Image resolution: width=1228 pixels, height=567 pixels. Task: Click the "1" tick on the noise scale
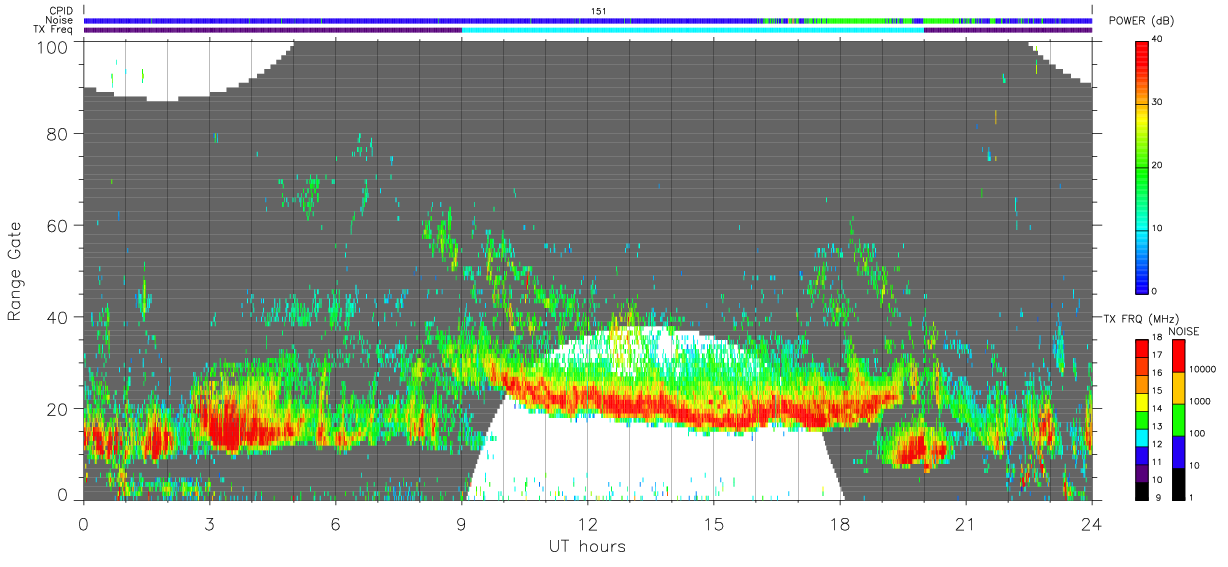point(1190,498)
